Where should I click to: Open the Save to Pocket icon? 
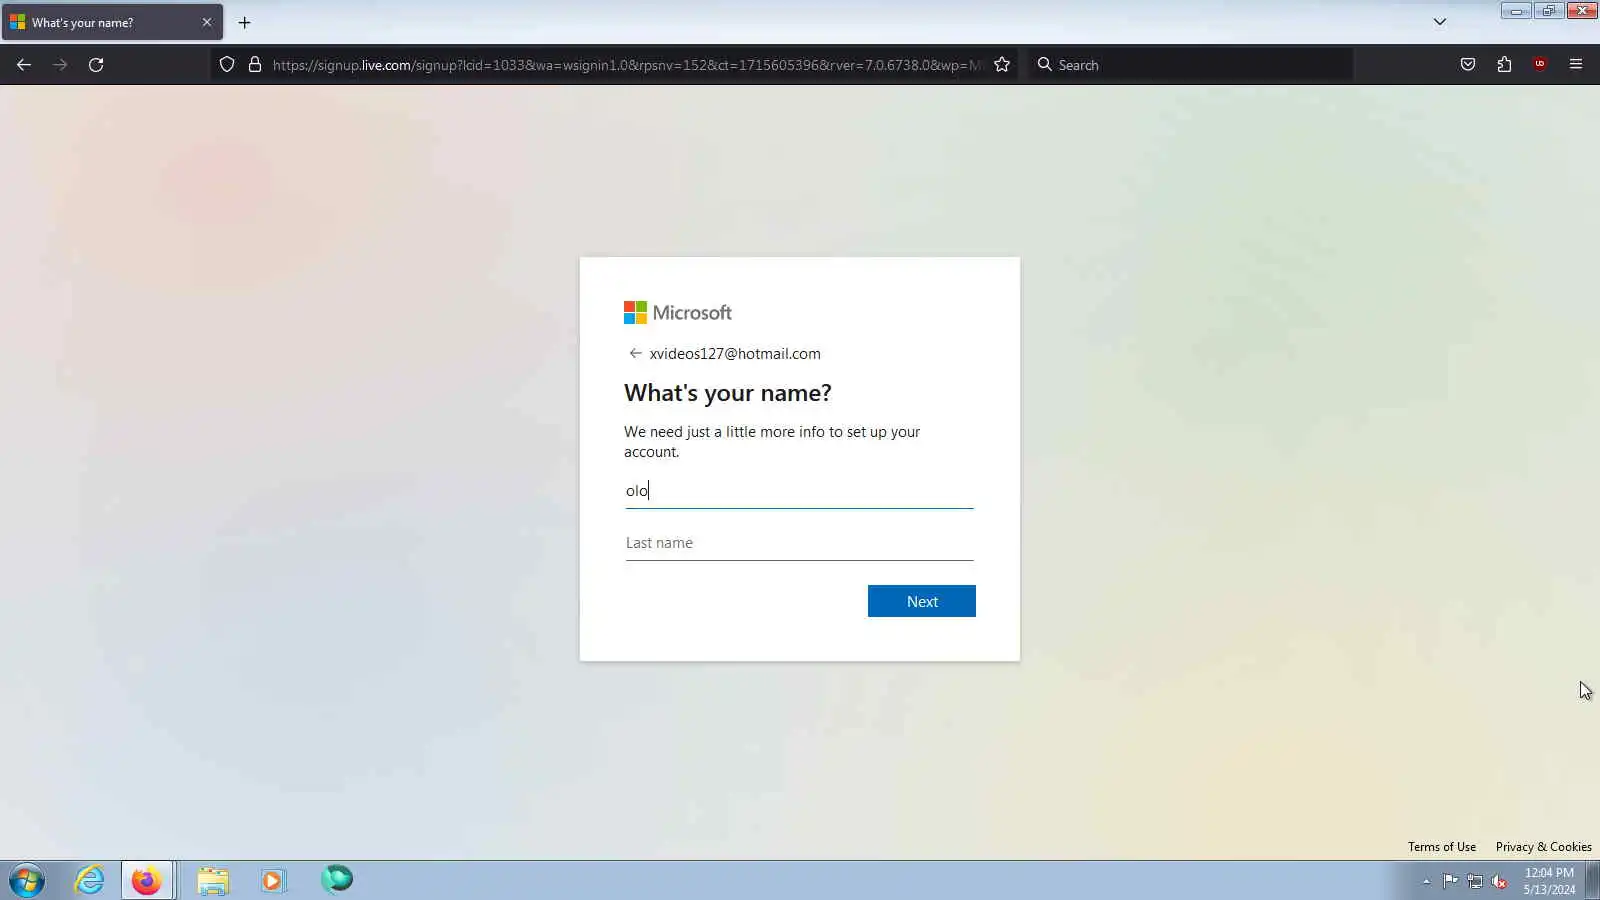point(1468,65)
